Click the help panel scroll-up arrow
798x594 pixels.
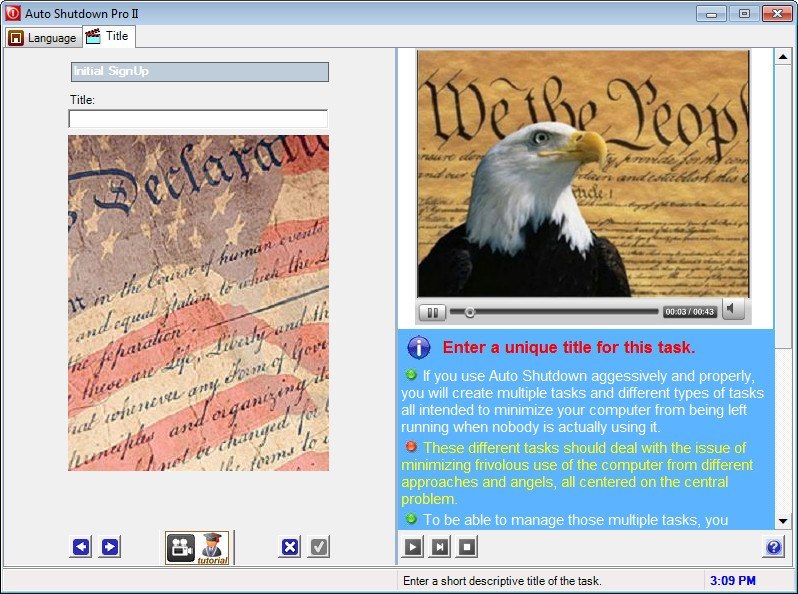click(783, 56)
